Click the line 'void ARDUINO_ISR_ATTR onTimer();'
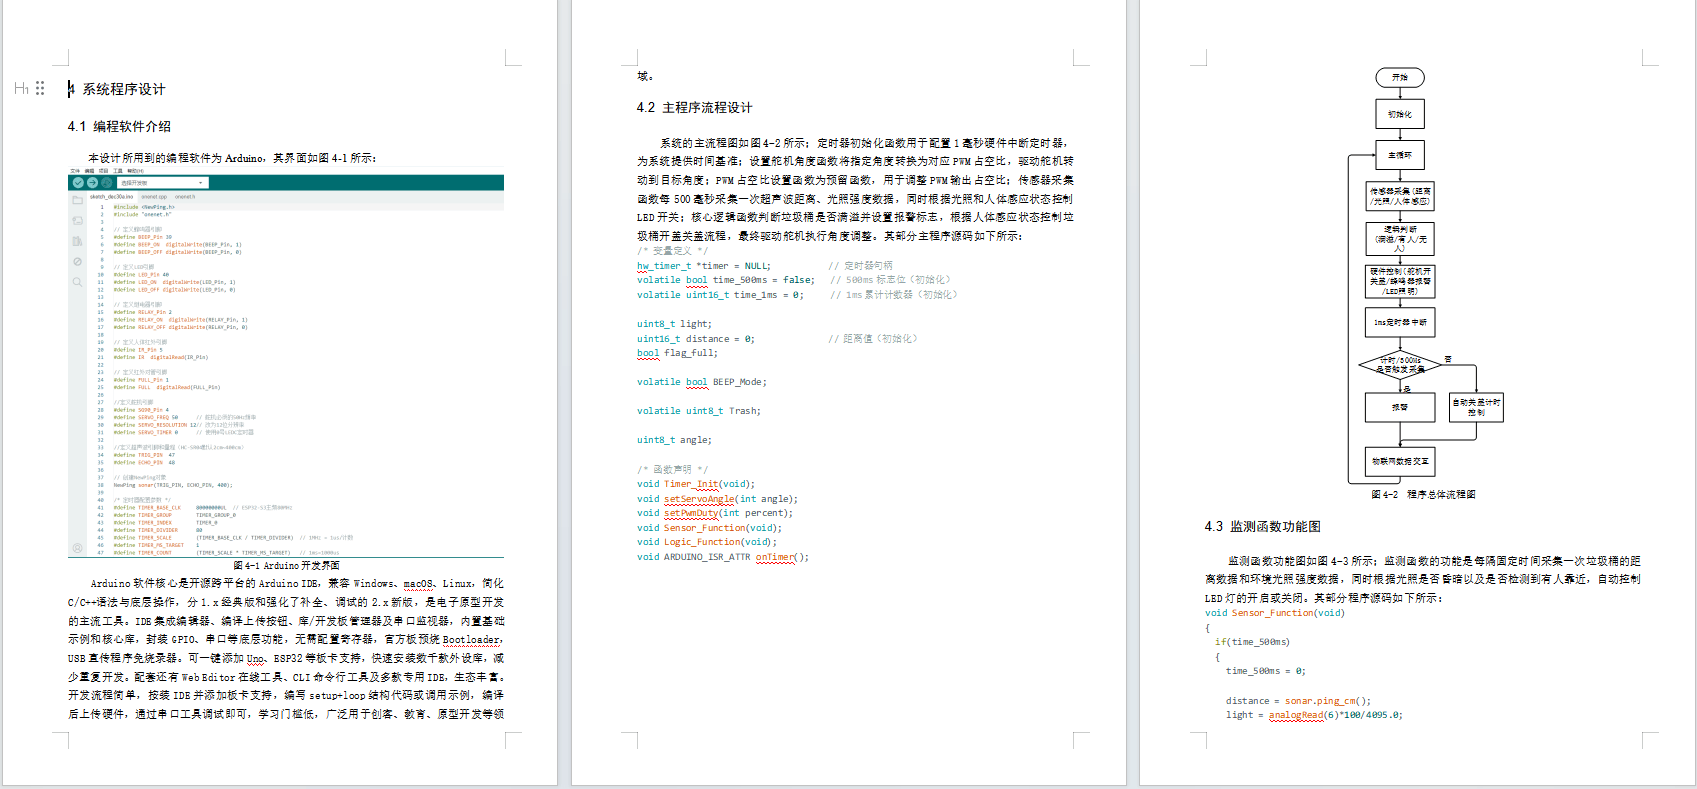Image resolution: width=1697 pixels, height=789 pixels. [723, 557]
